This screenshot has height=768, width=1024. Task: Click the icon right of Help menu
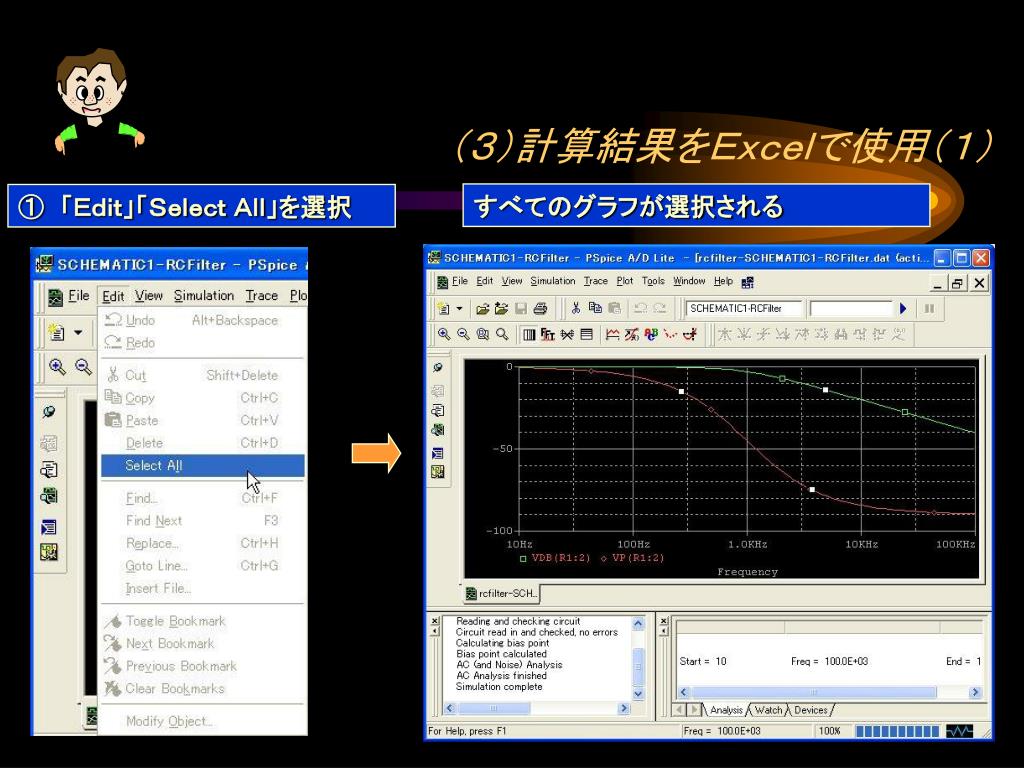(748, 281)
